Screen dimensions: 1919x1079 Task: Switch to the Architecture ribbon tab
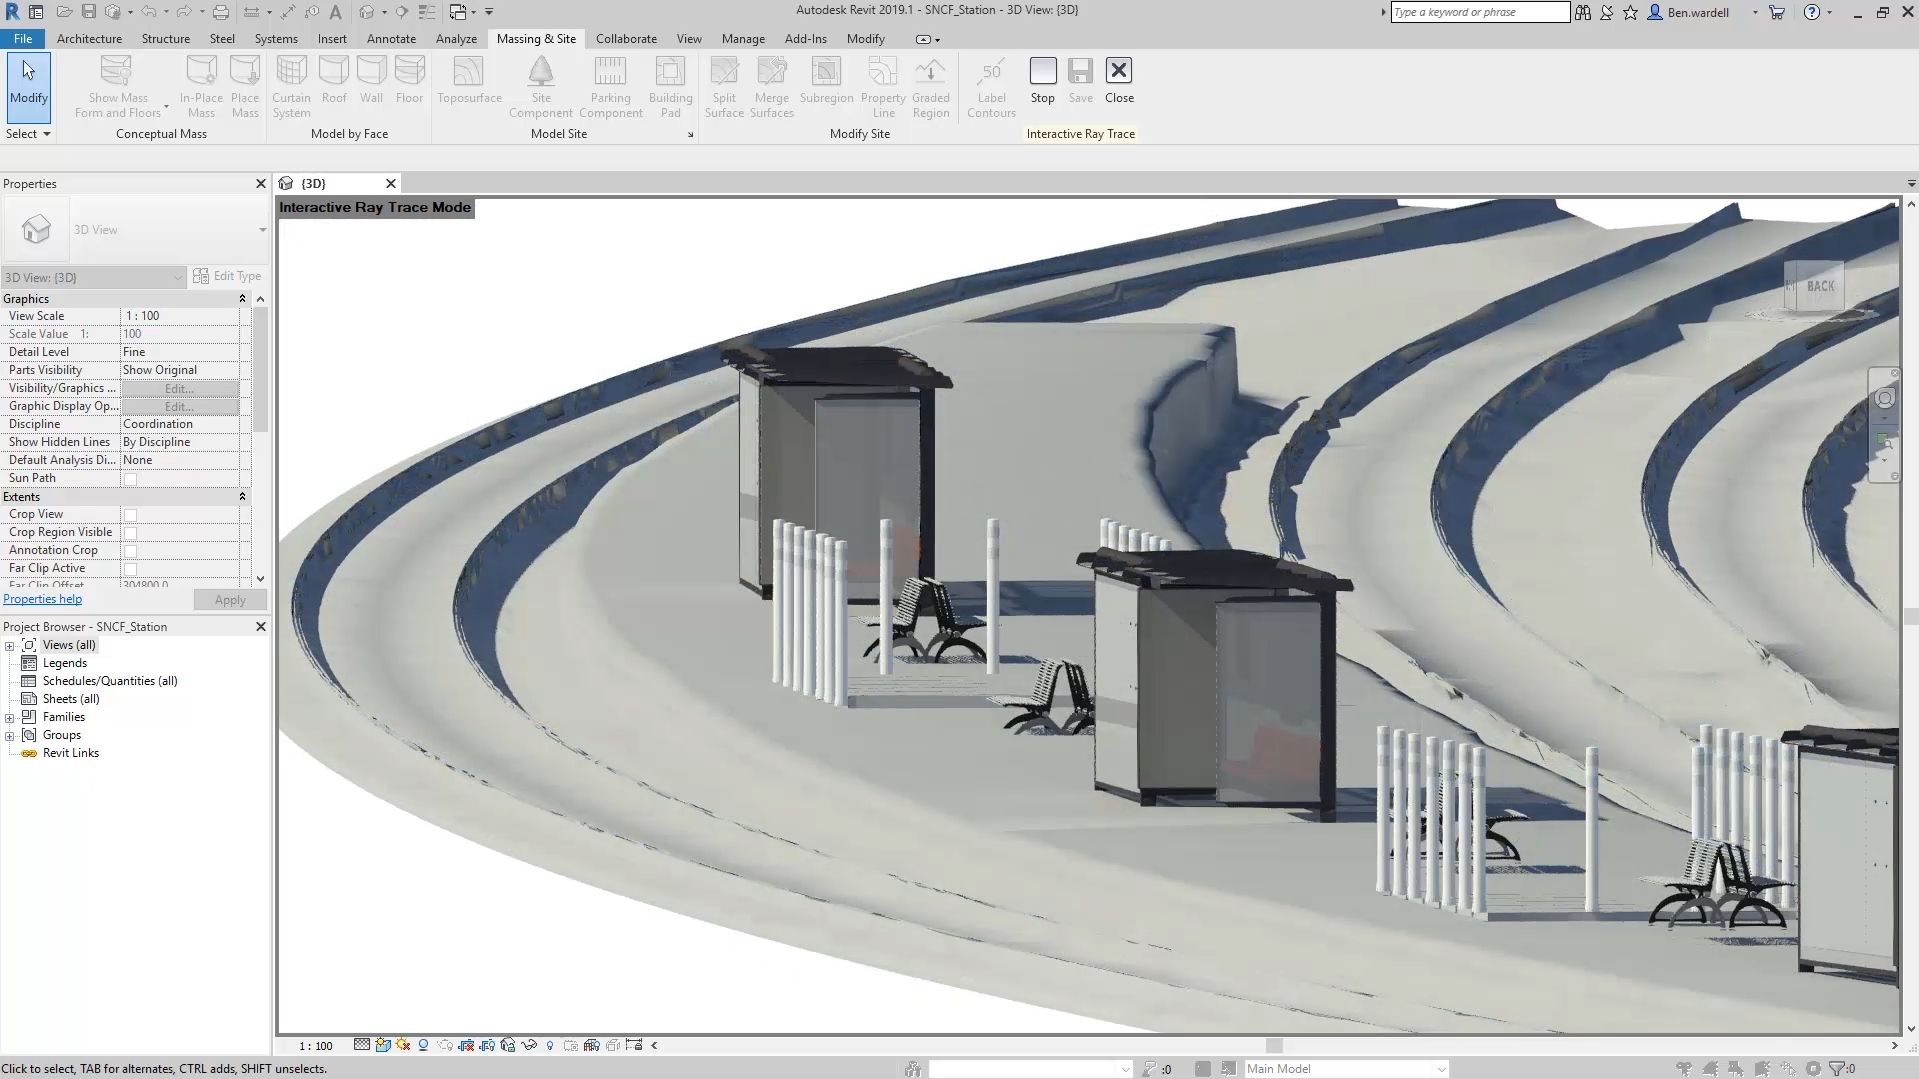pos(89,39)
